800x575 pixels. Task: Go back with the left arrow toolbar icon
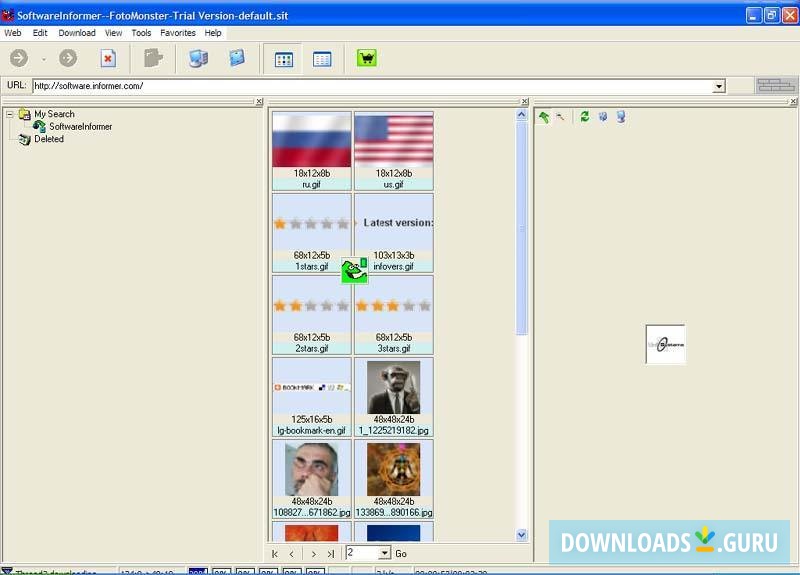pyautogui.click(x=19, y=58)
